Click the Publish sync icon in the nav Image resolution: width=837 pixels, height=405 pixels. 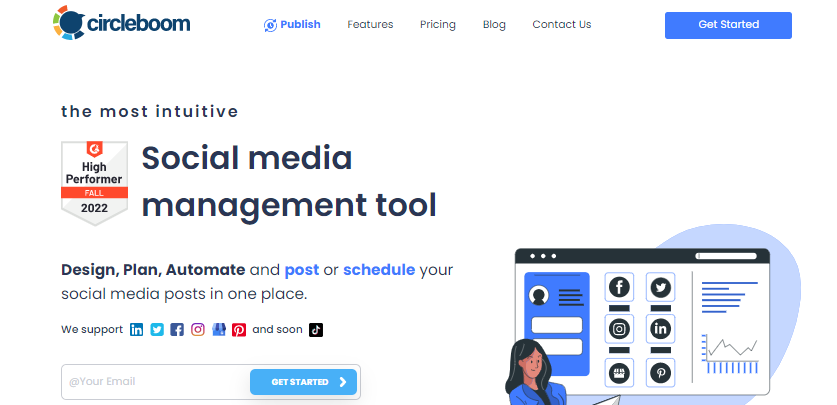coord(270,25)
